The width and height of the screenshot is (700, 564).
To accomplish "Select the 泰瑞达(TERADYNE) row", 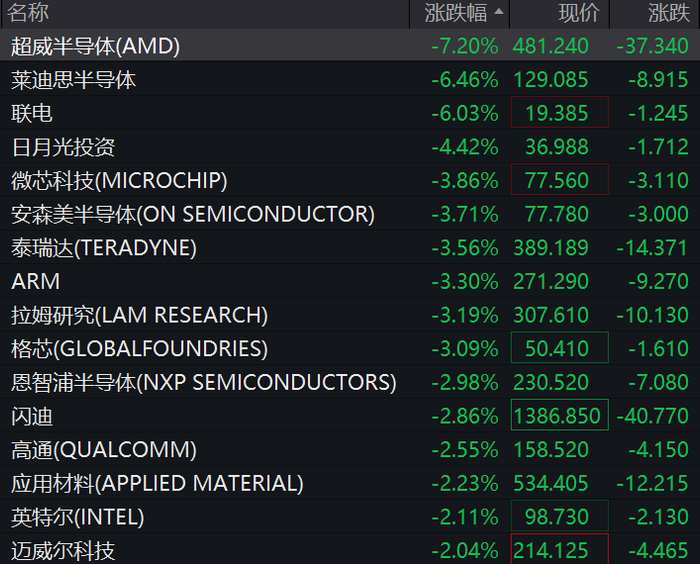I will point(350,247).
